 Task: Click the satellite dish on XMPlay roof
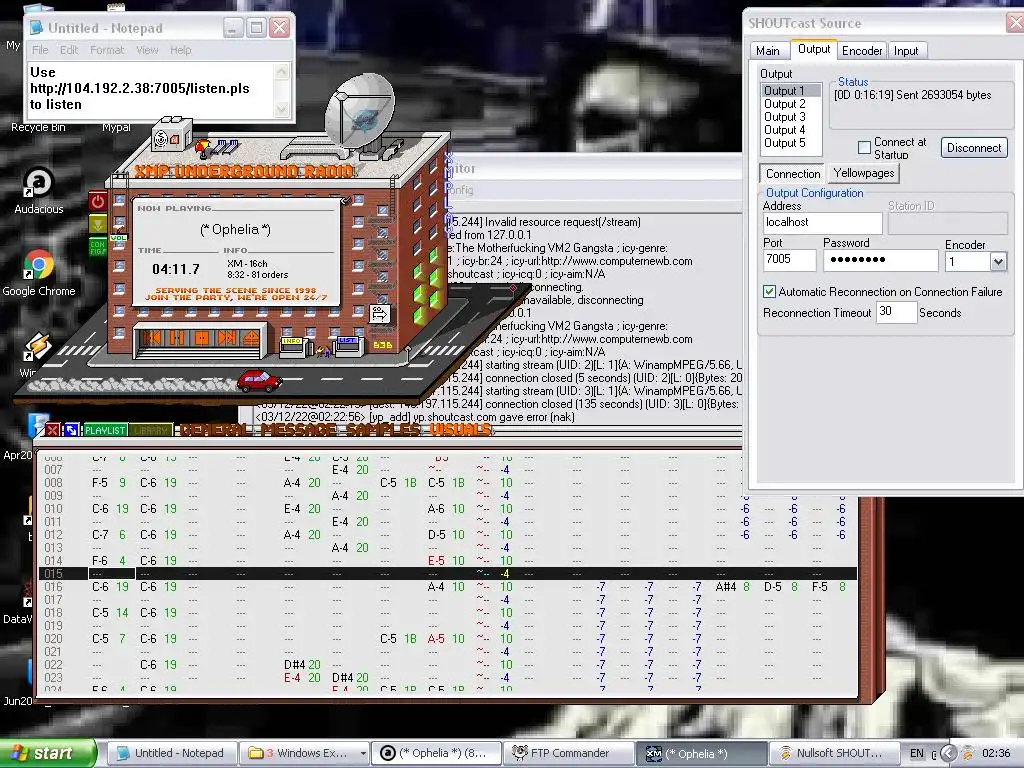pyautogui.click(x=360, y=110)
